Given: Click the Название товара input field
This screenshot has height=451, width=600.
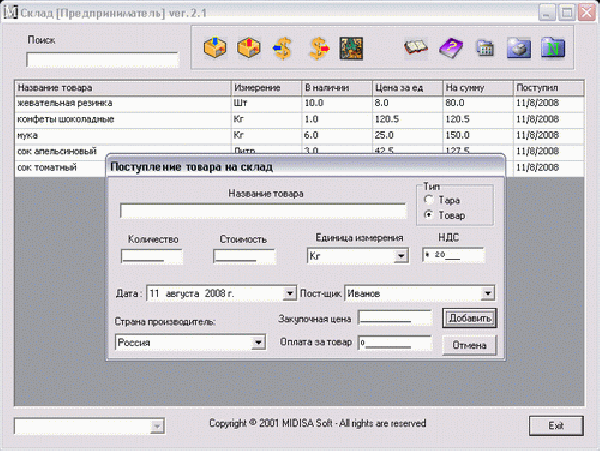Looking at the screenshot, I should pyautogui.click(x=262, y=211).
